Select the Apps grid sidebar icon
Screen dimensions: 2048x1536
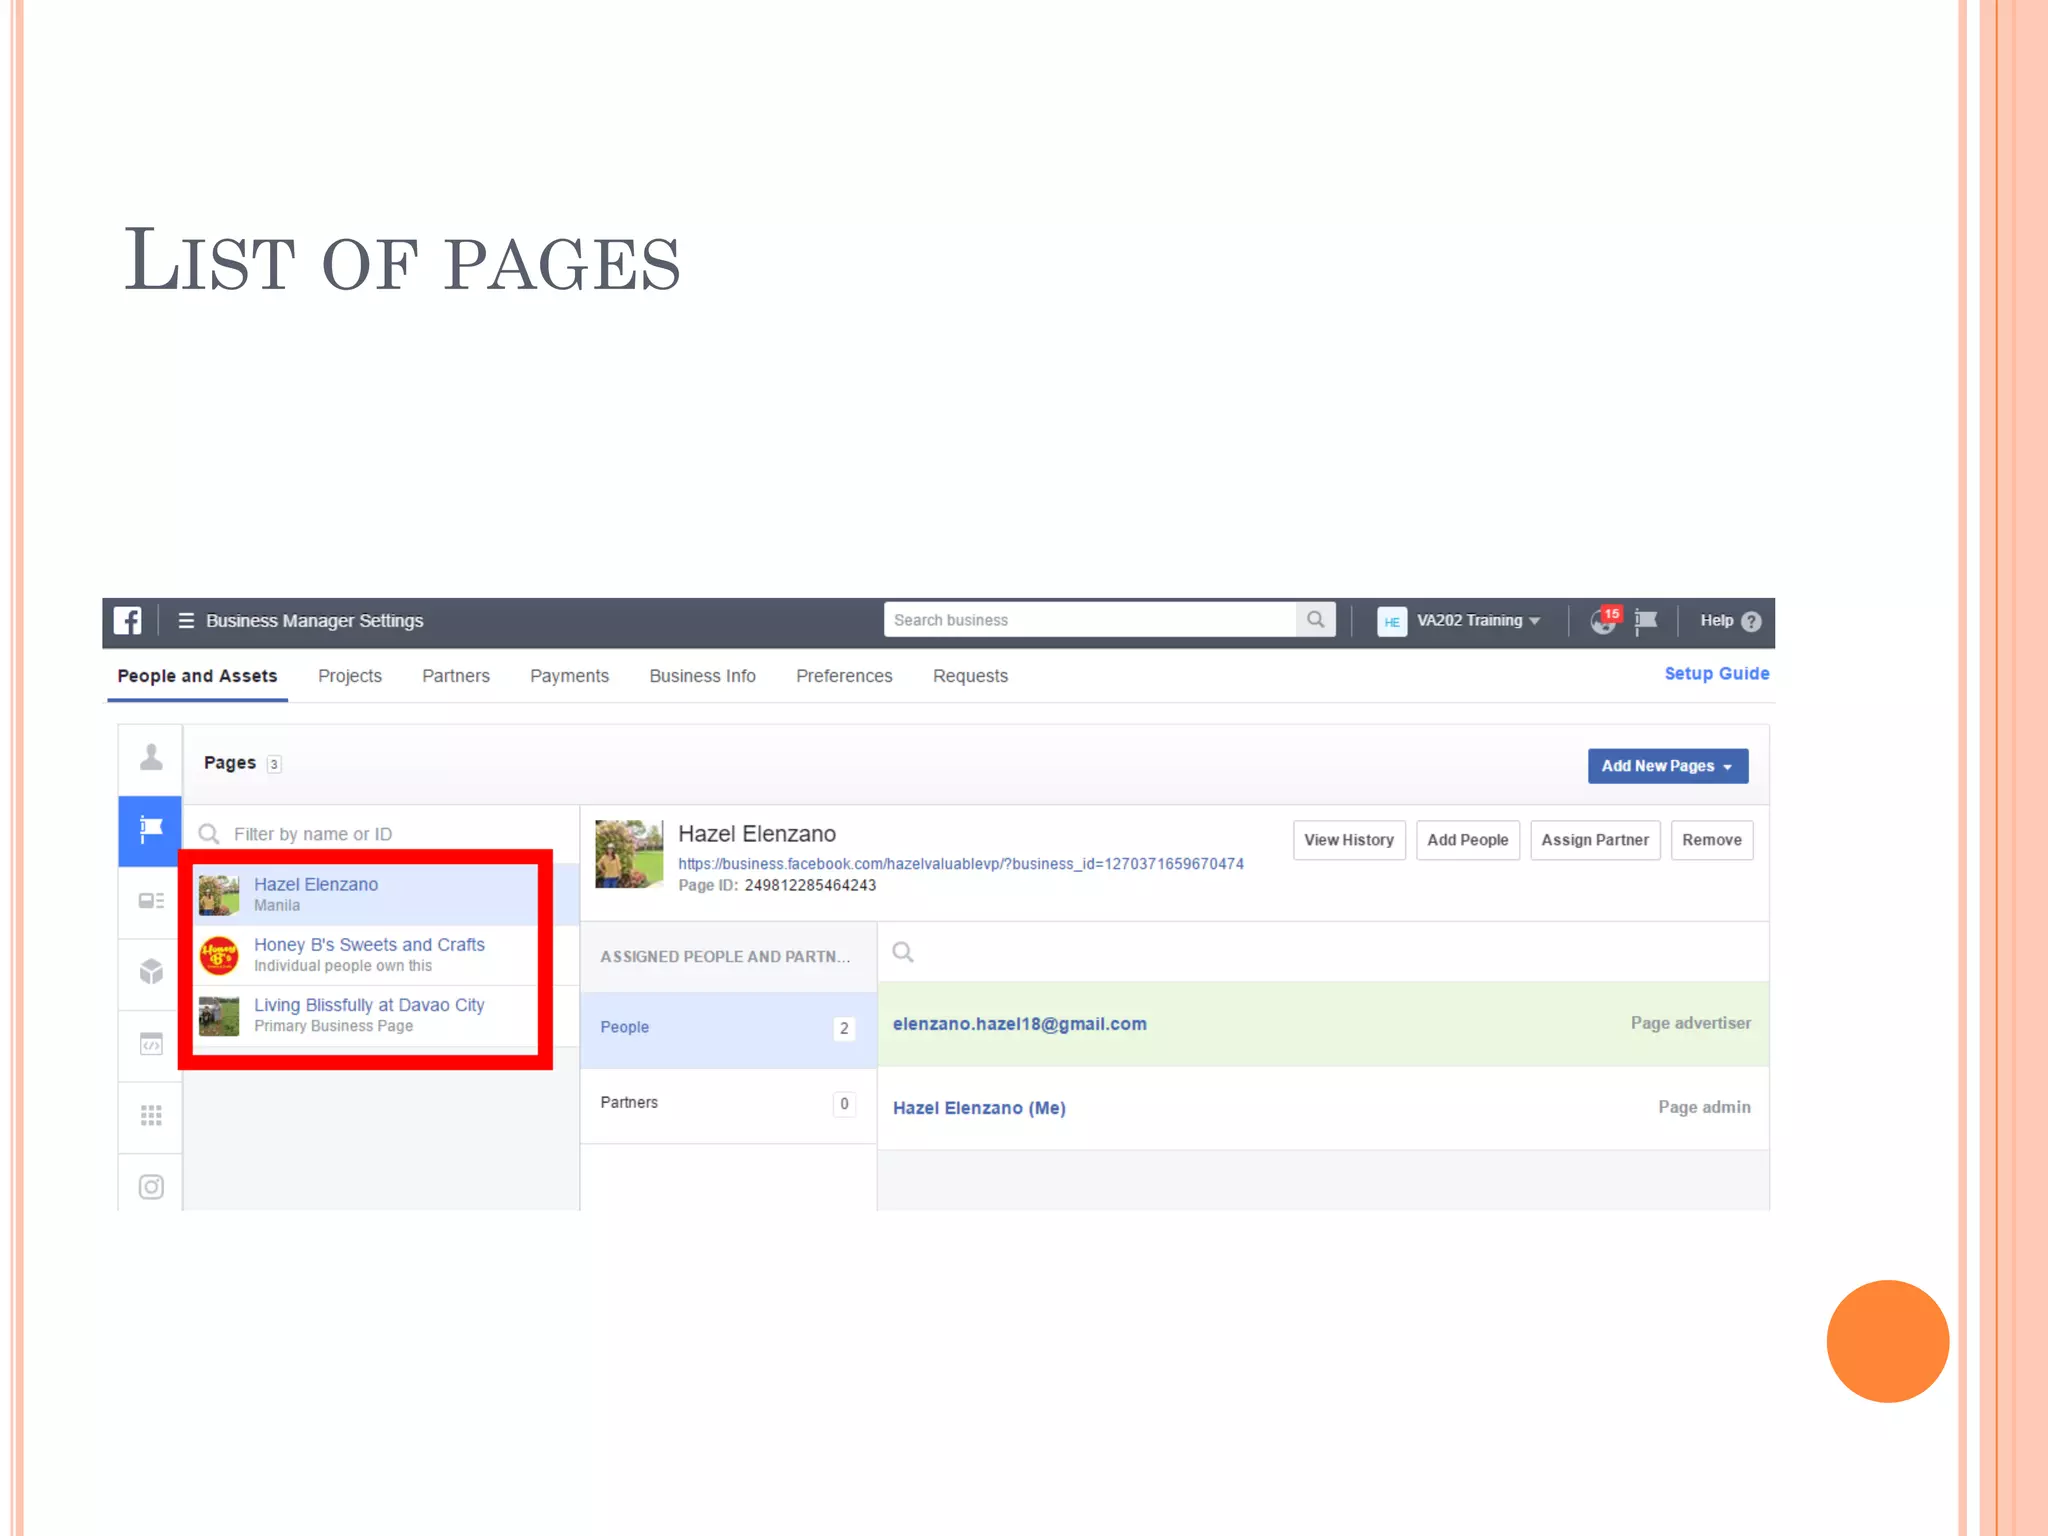tap(151, 1115)
